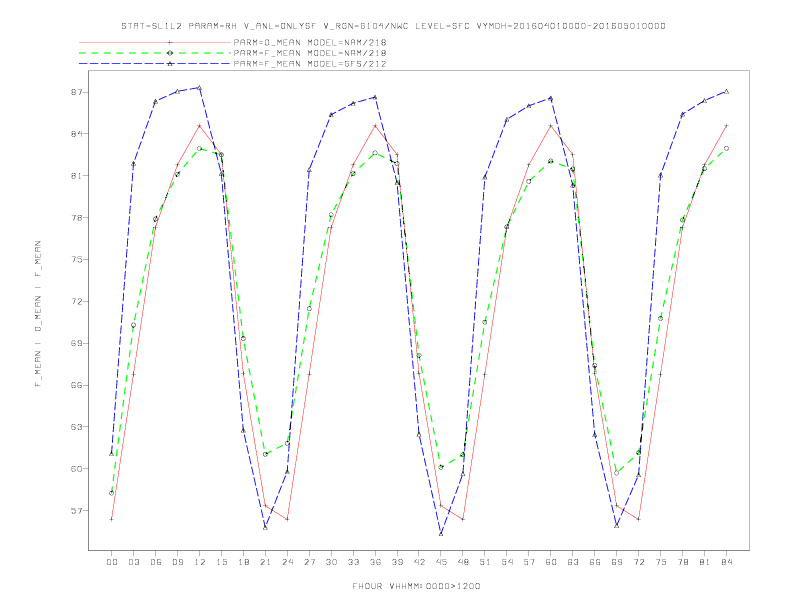Screen dimensions: 792x612
Task: Click y-axis tick label 72
Action: tap(77, 301)
